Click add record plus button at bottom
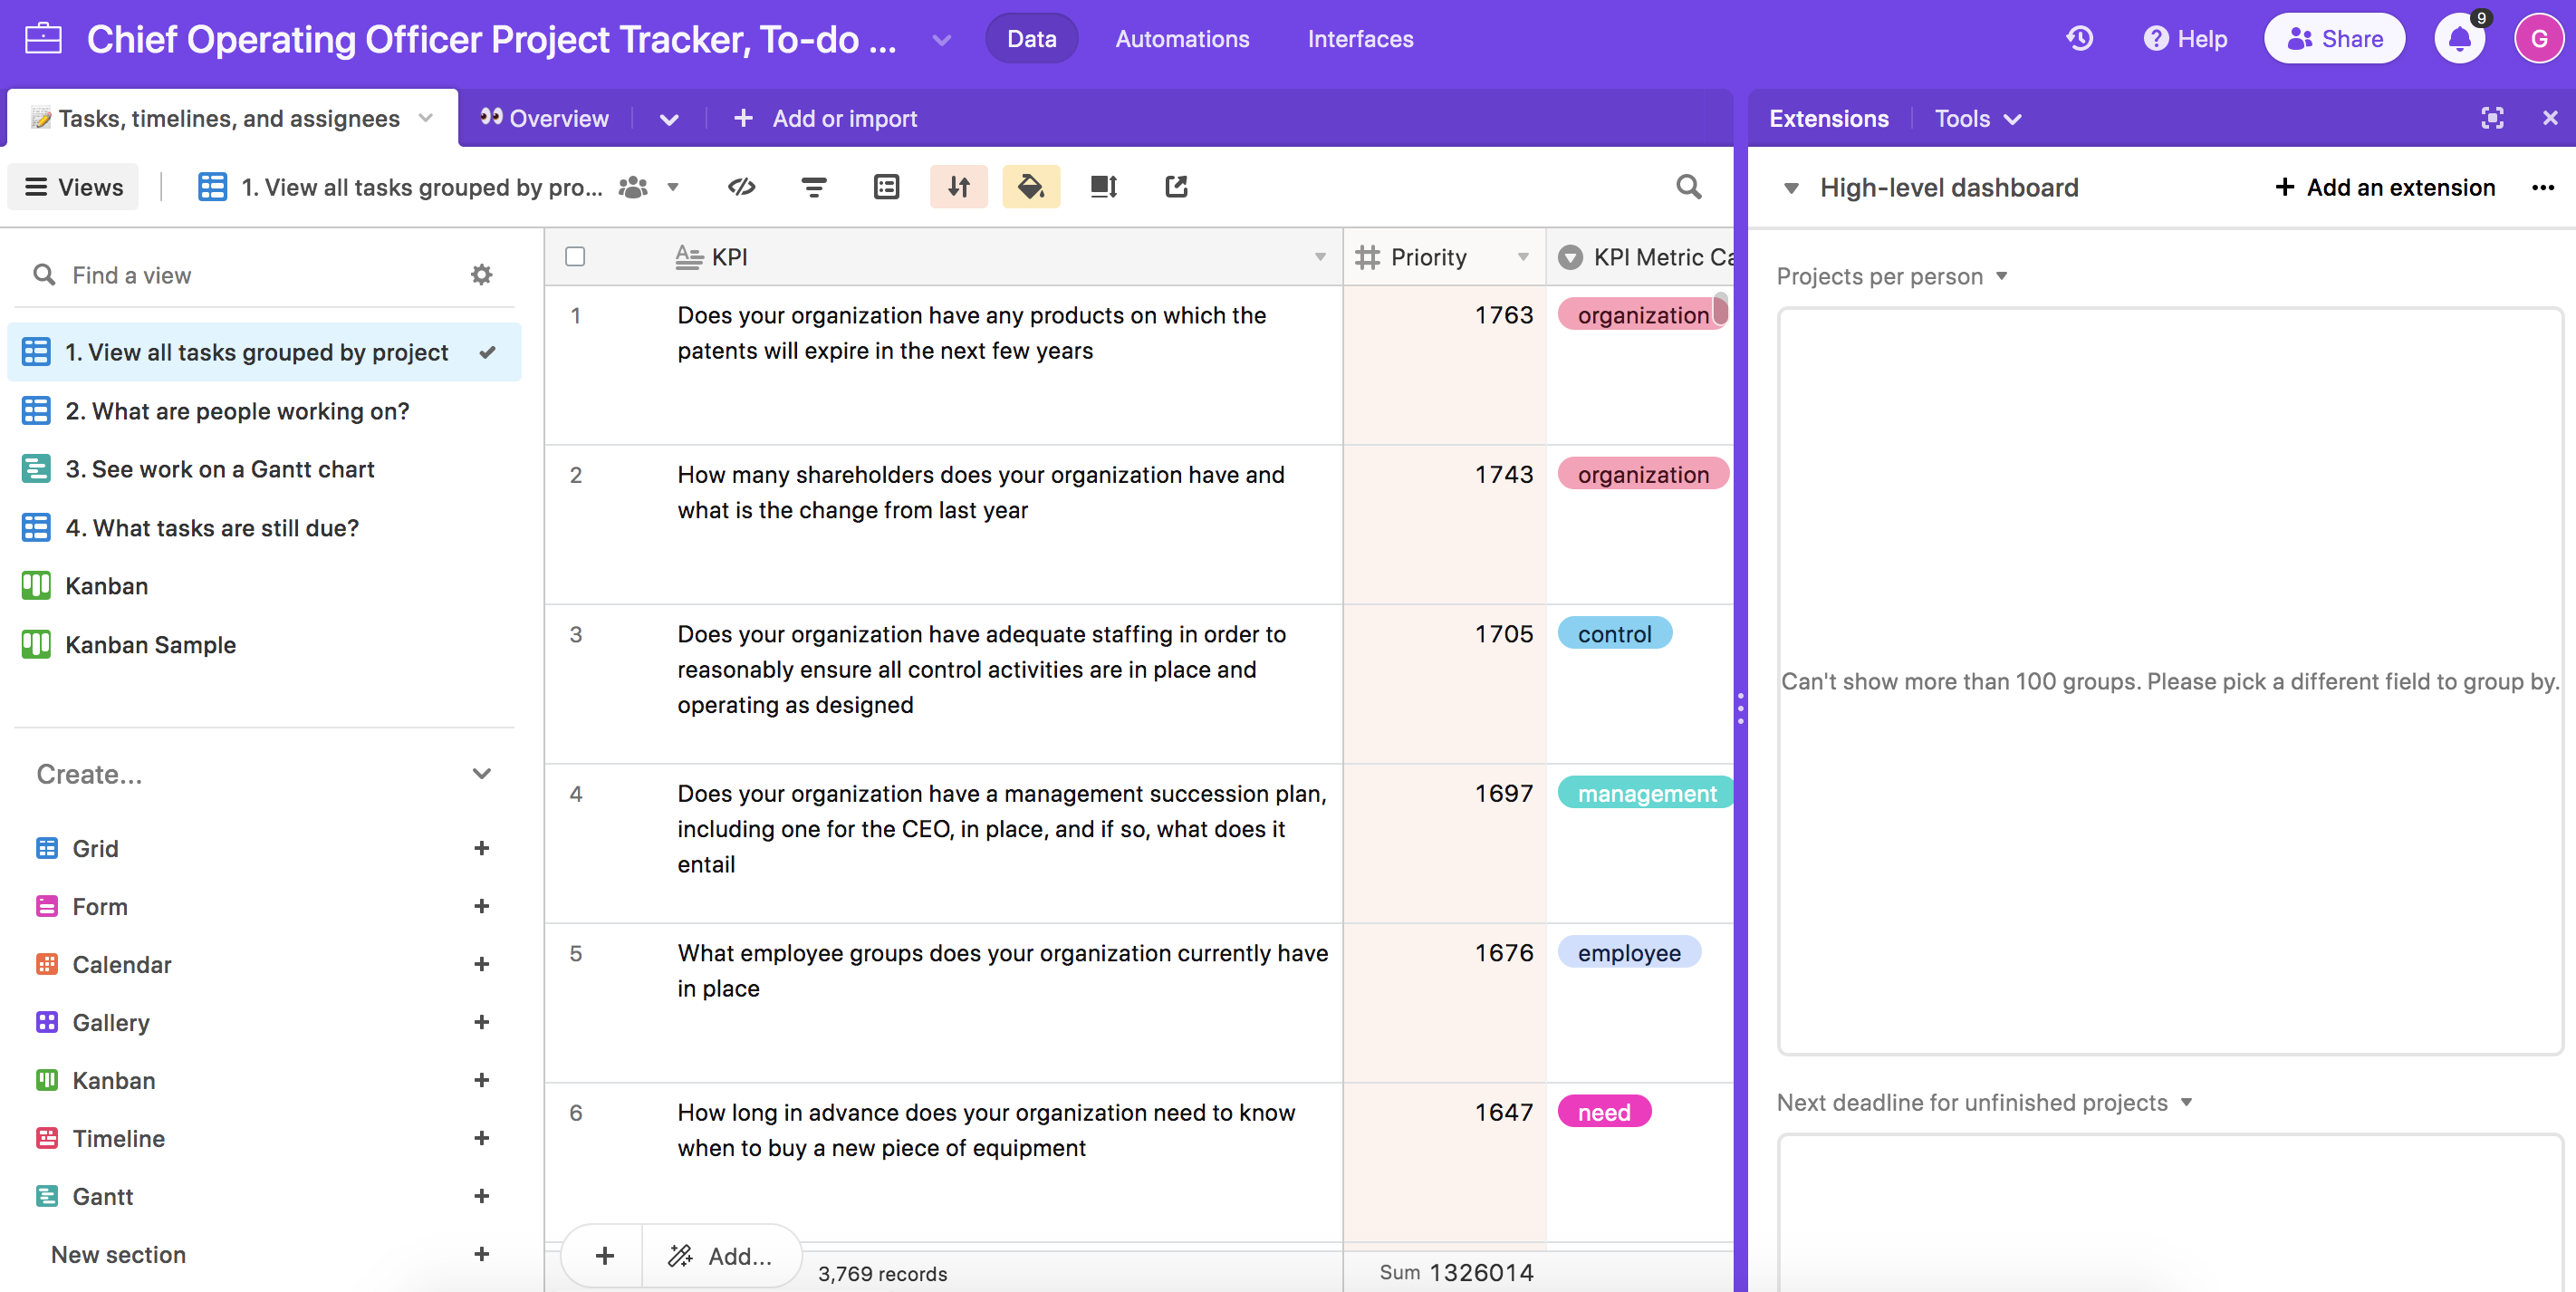2576x1292 pixels. [x=604, y=1256]
